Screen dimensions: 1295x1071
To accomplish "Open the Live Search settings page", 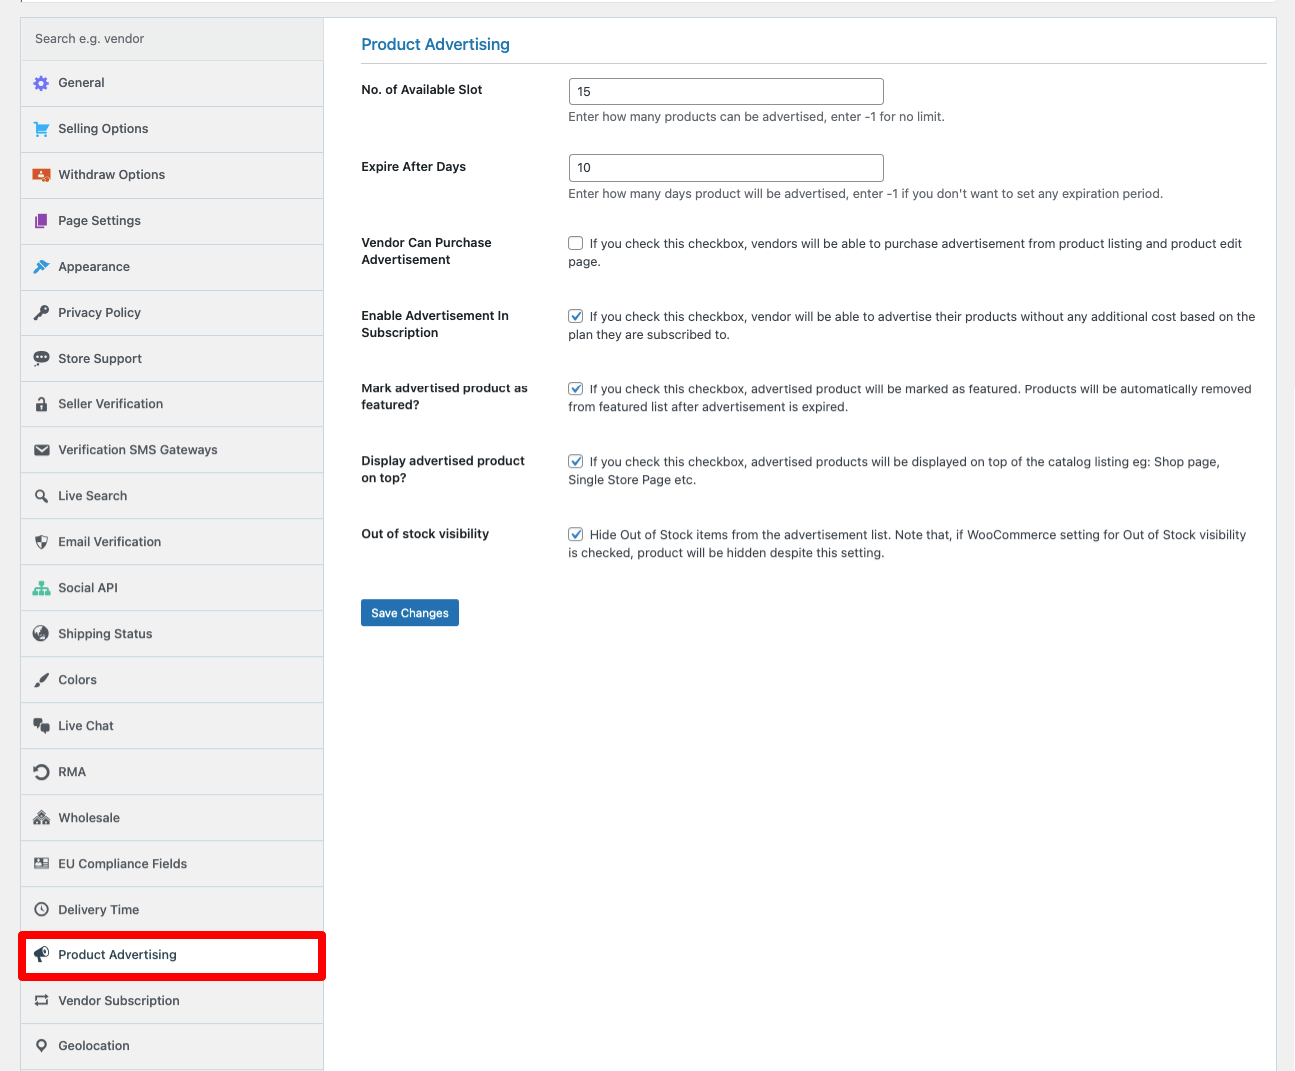I will tap(92, 495).
